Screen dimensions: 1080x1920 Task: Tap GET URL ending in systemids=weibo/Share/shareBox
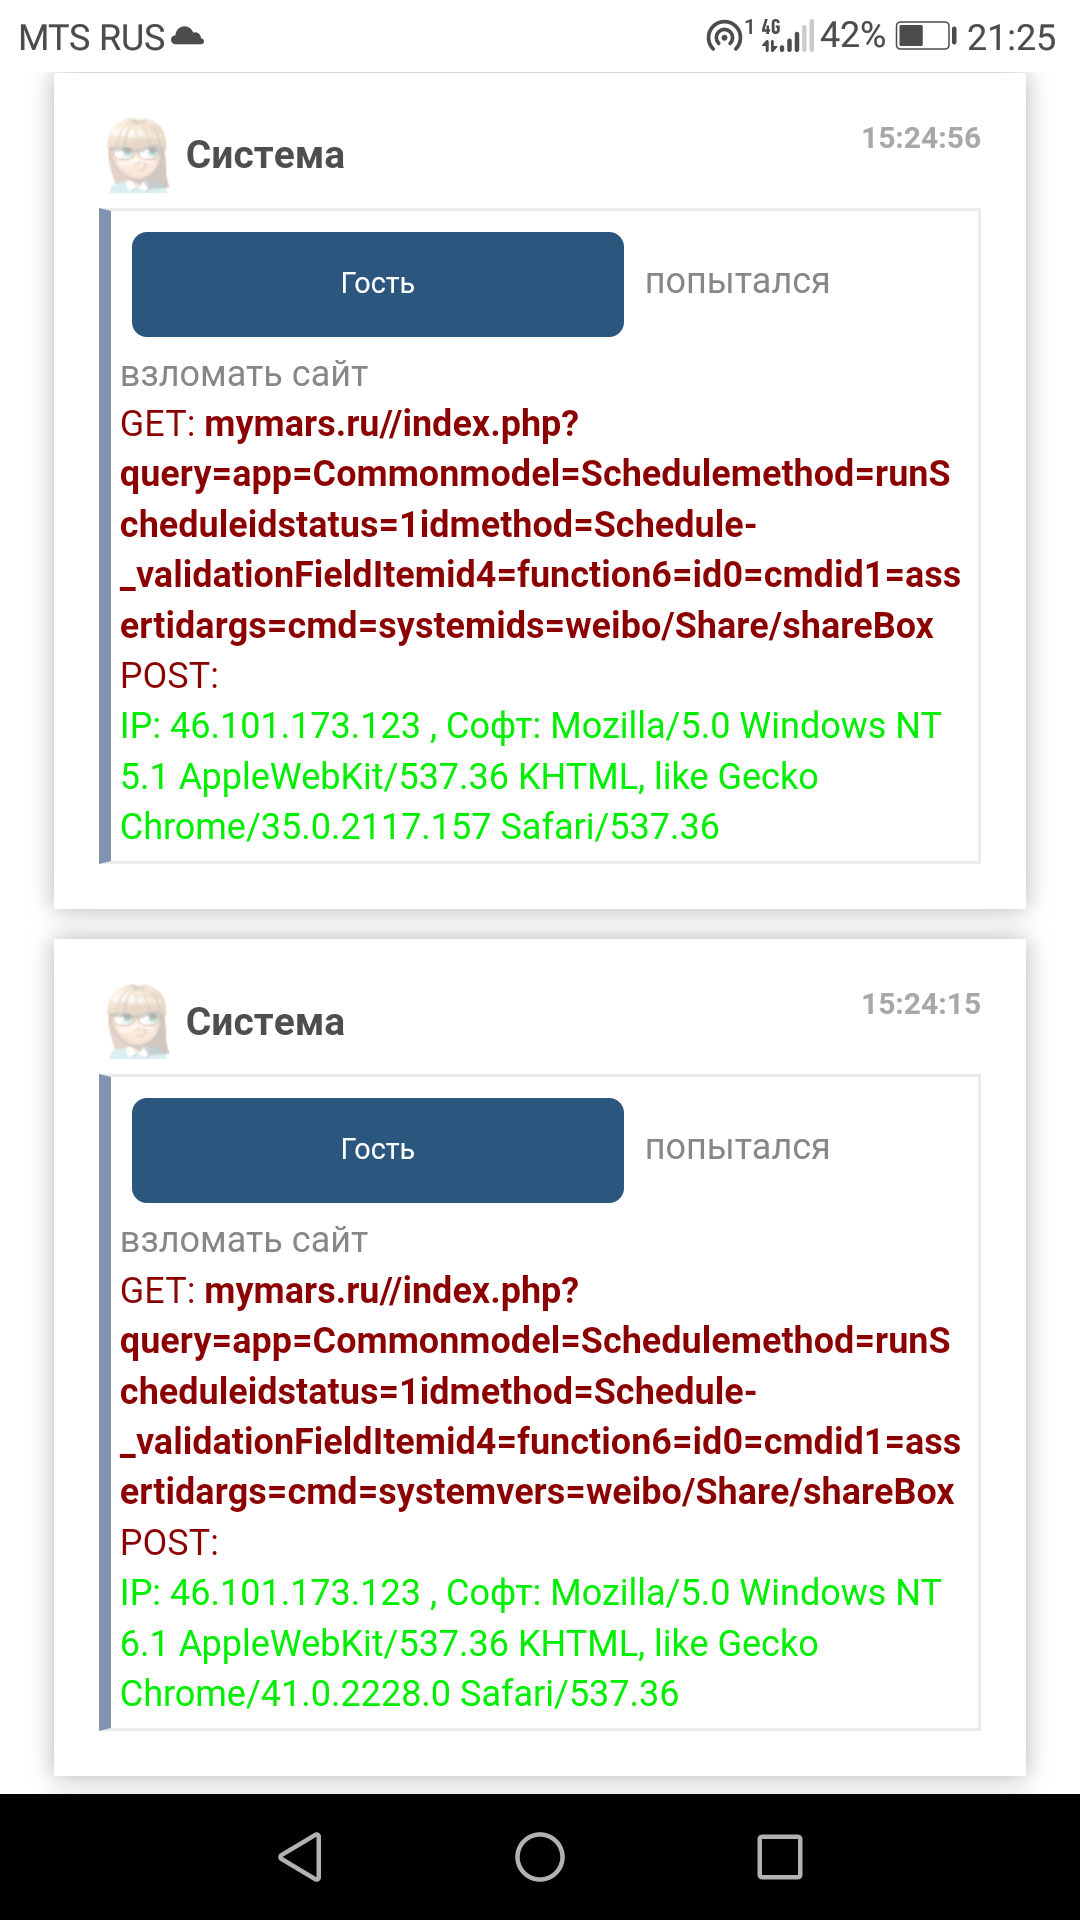535,525
